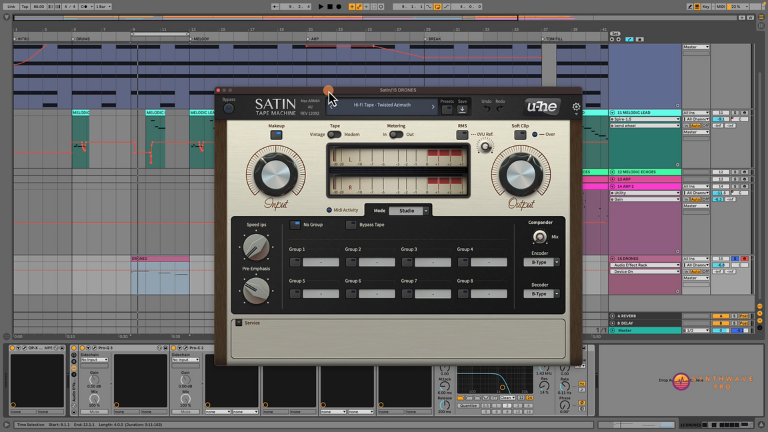This screenshot has width=768, height=432.
Task: Click the Compander Mix knob
Action: [x=539, y=237]
